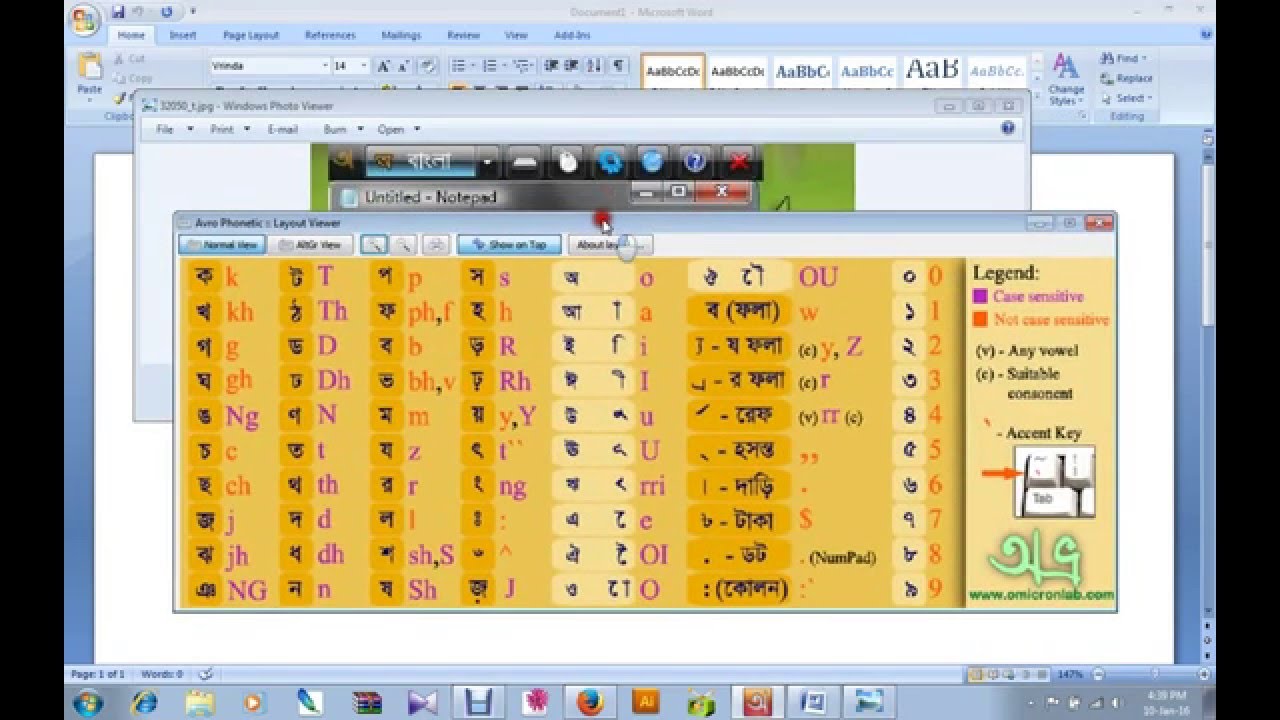Click the Words: 0 status bar indicator
The height and width of the screenshot is (720, 1280).
(162, 675)
